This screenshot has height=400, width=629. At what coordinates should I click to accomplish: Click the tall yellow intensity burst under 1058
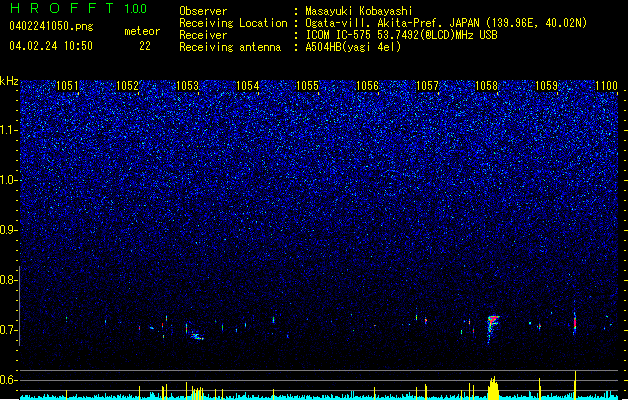click(x=493, y=388)
